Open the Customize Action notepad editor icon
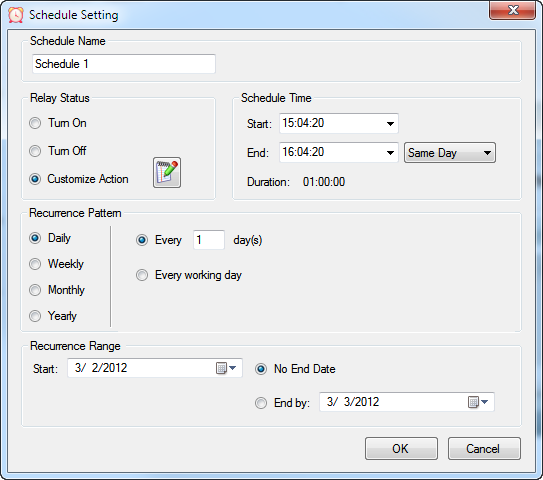Viewport: 543px width, 480px height. [167, 172]
